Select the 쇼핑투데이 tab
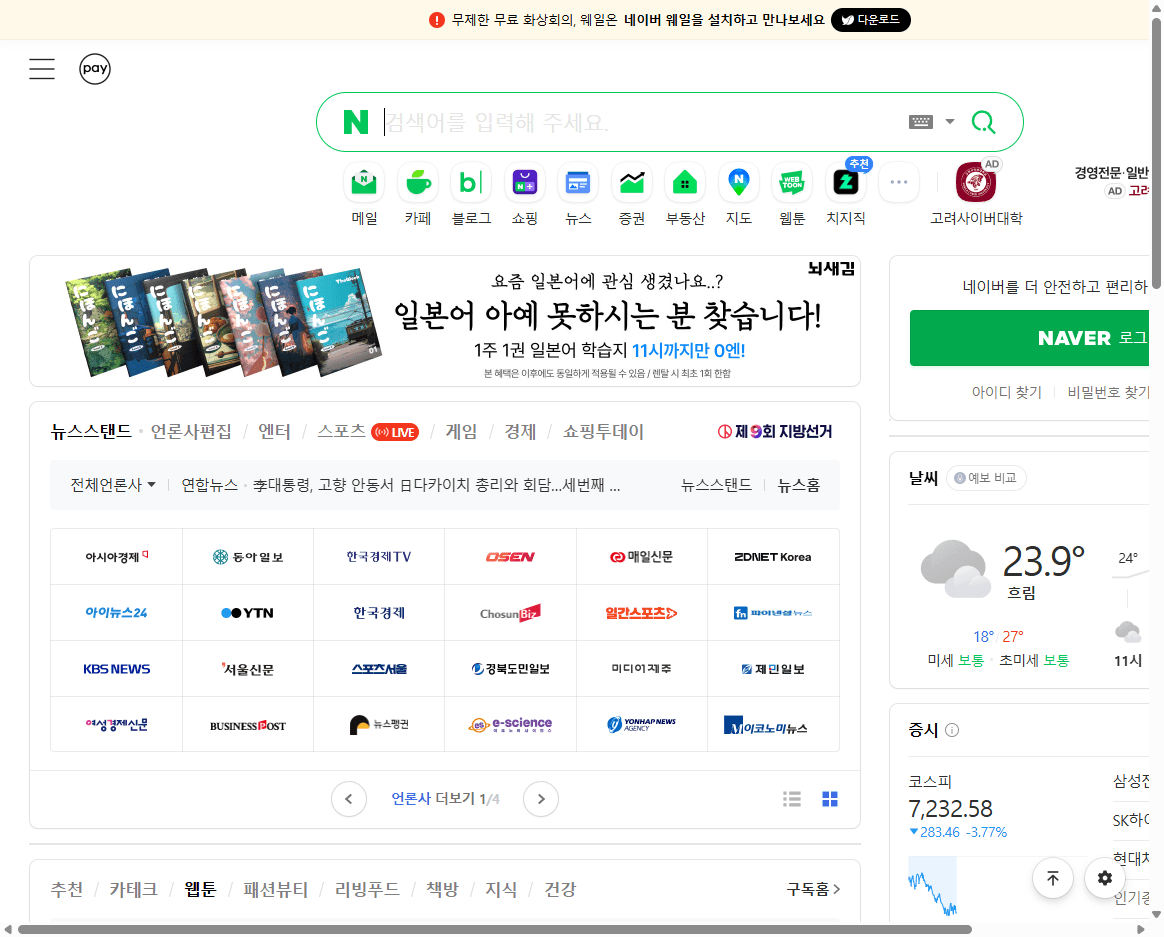Viewport: 1164px width, 937px height. 603,431
